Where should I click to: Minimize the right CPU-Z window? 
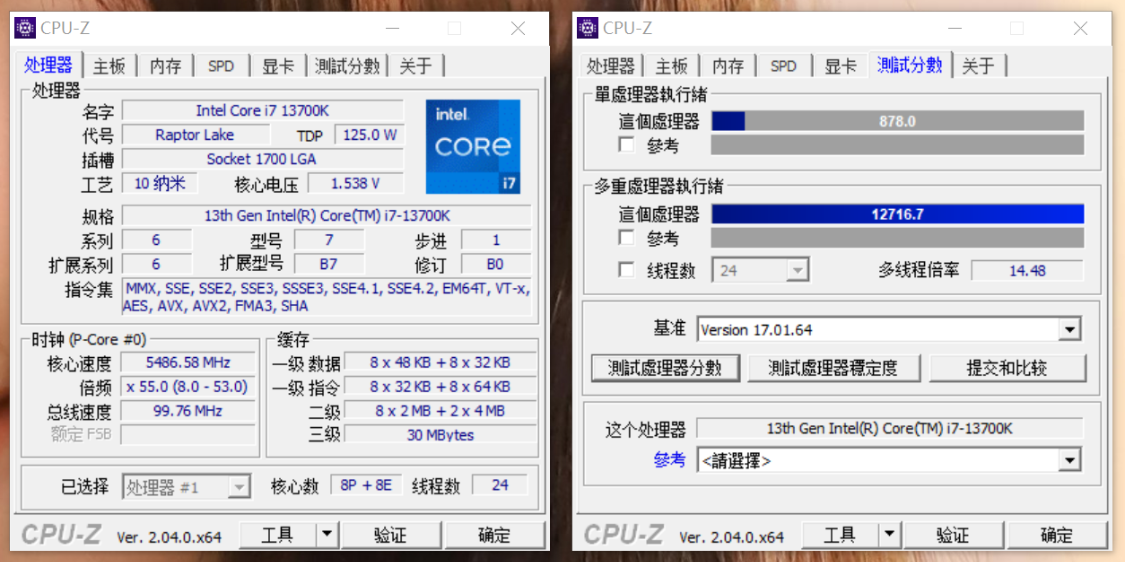(954, 28)
